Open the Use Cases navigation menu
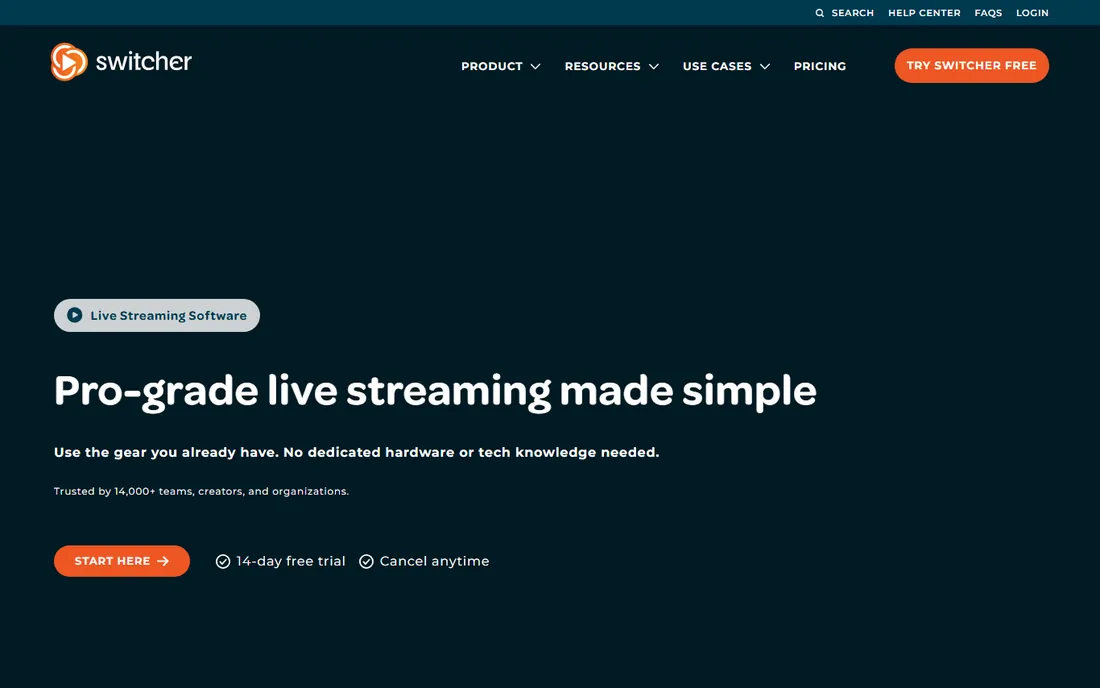The width and height of the screenshot is (1100, 688). point(717,66)
